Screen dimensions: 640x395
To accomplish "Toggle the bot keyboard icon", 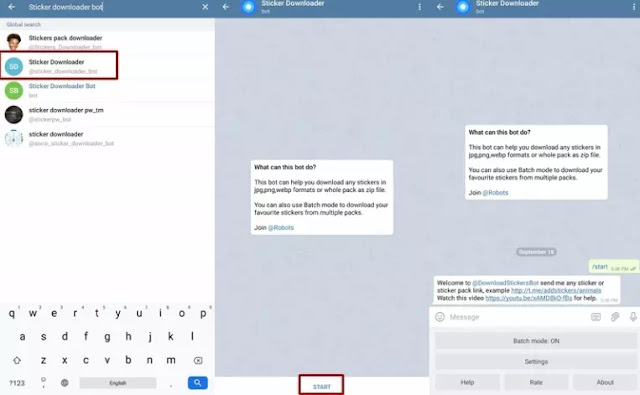I will [x=596, y=317].
